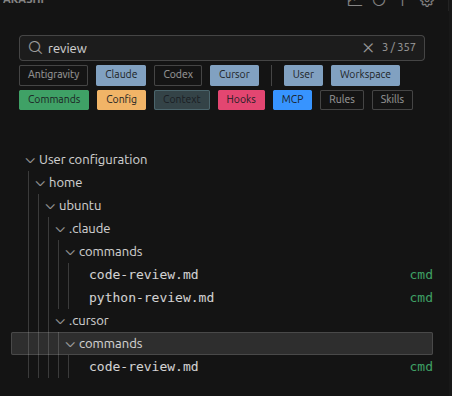
Task: Click cmd badge on .claude code-review.md row
Action: click(421, 275)
